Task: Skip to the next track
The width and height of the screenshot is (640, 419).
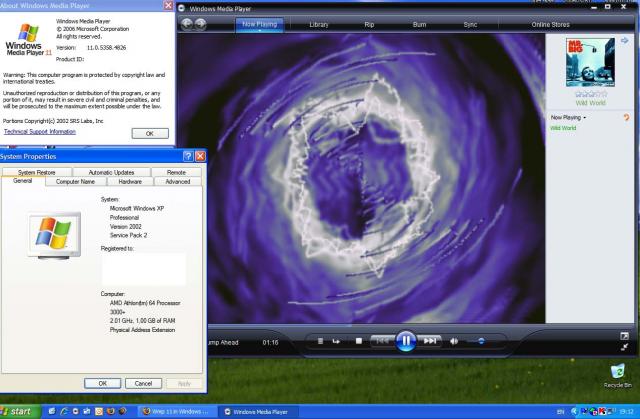Action: [429, 341]
